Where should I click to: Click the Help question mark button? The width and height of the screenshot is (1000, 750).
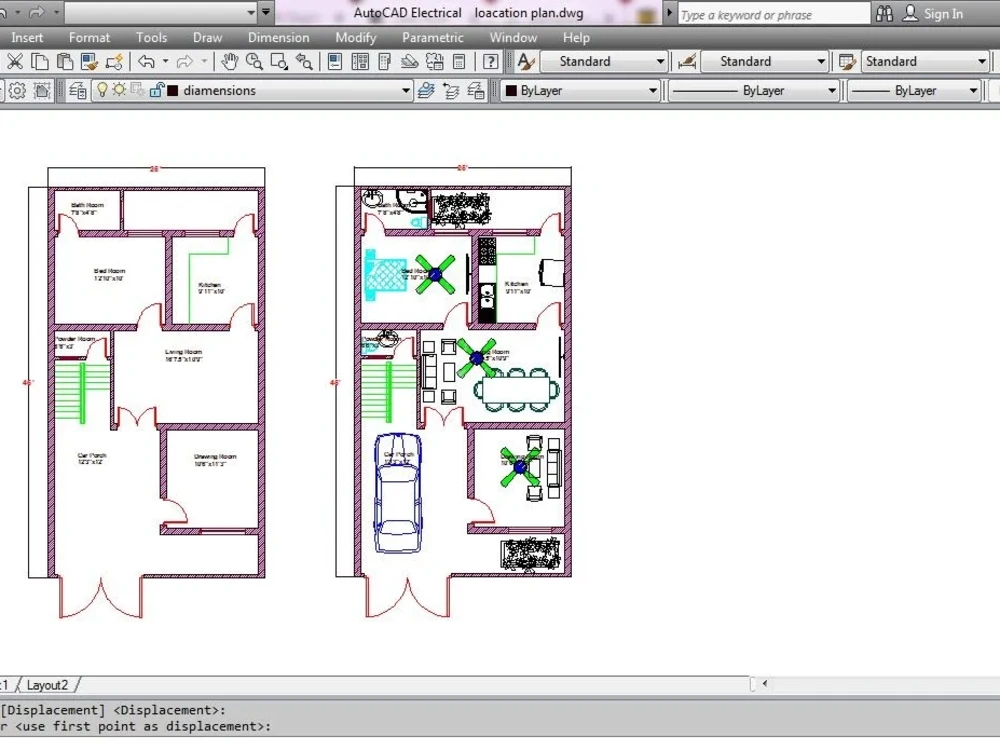489,61
